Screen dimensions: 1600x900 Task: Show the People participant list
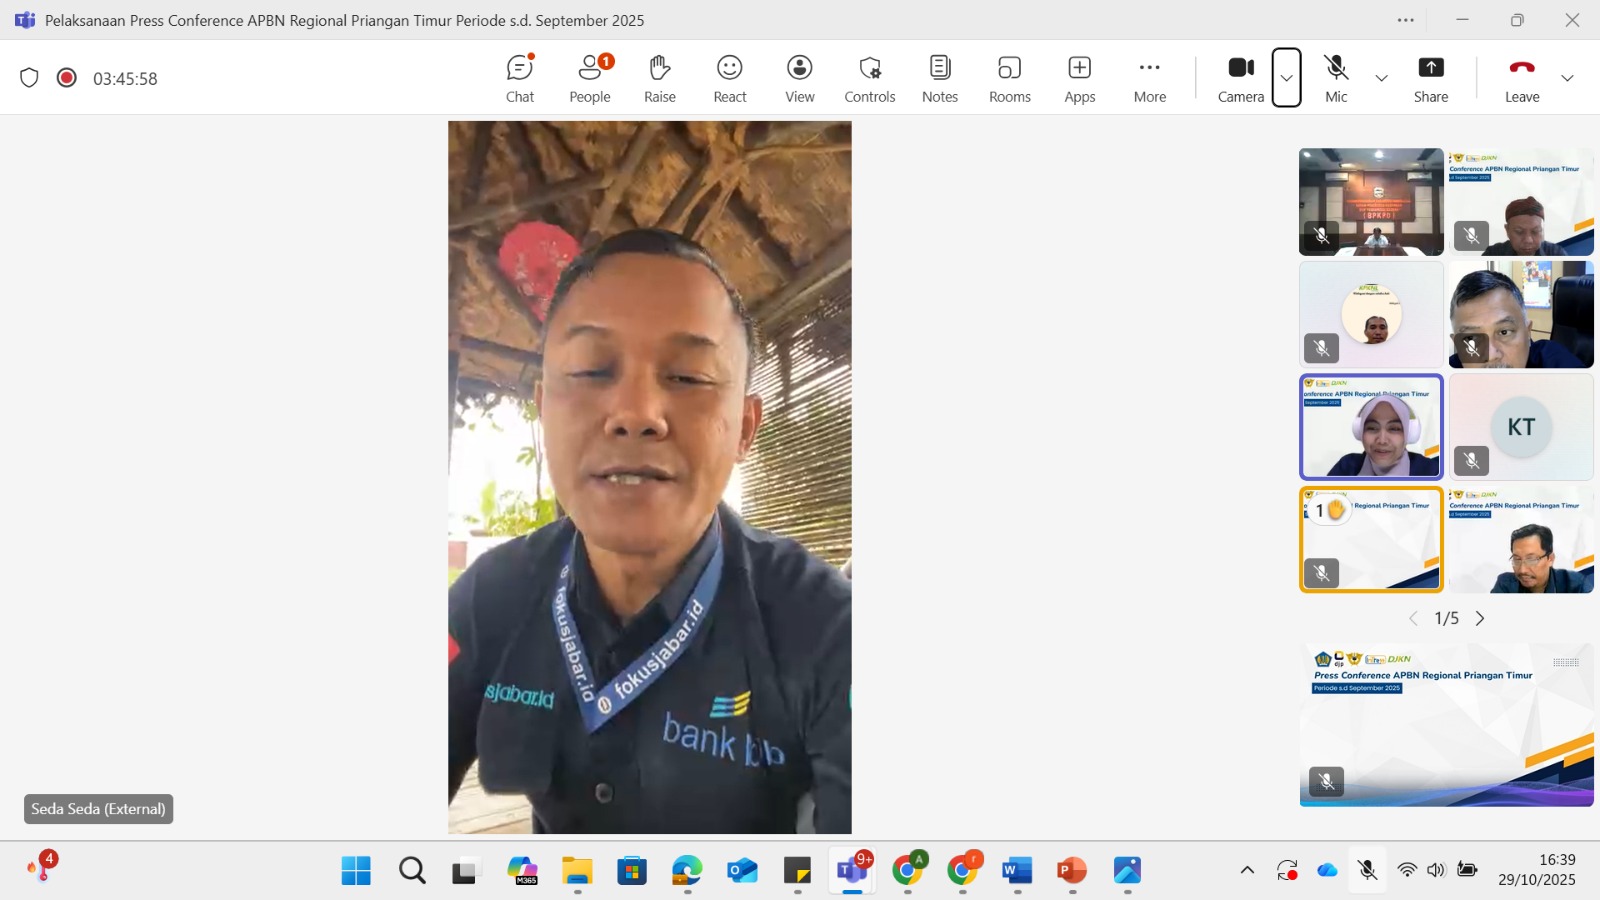(x=590, y=78)
